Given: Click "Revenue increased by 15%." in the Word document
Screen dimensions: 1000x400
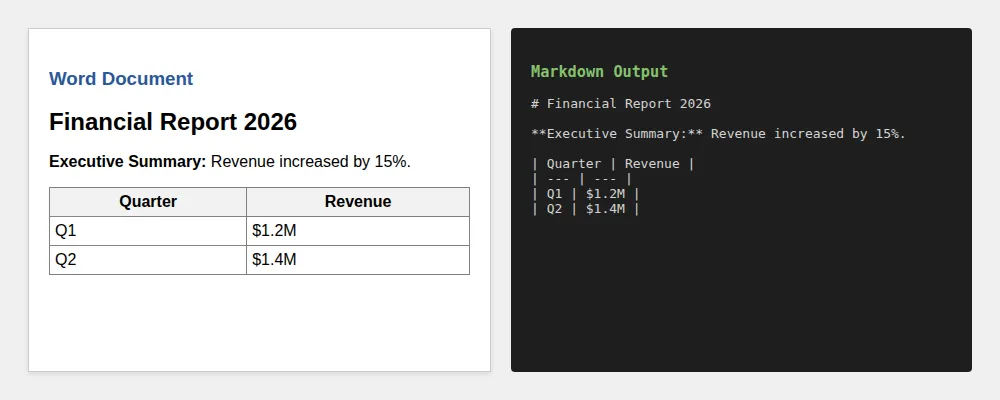Looking at the screenshot, I should (x=311, y=161).
